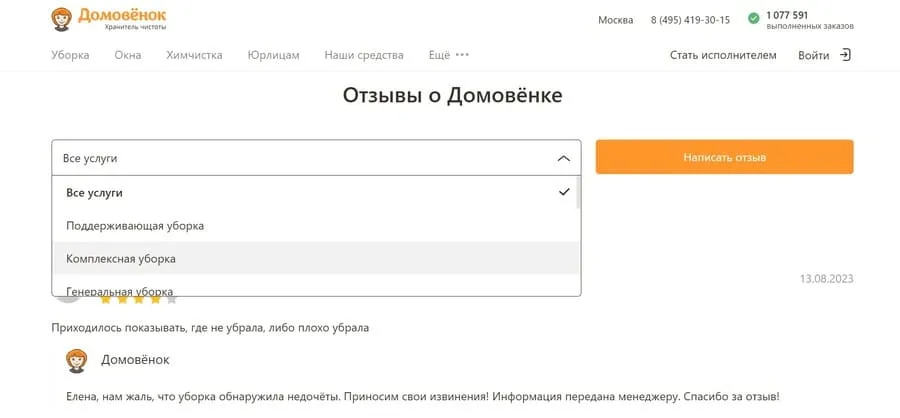Click the Хранитель чистоты tagline
This screenshot has width=900, height=418.
coord(135,27)
